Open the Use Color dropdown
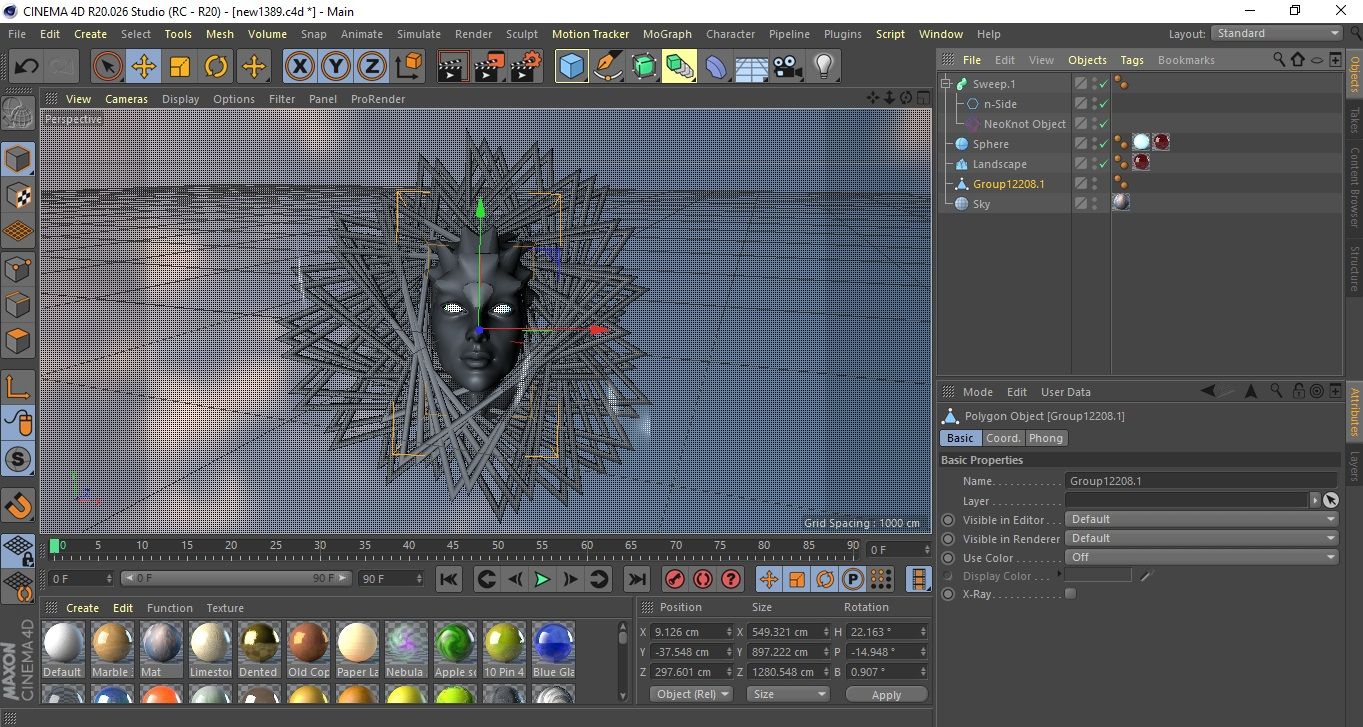Screen dimensions: 1363x727 [x=1202, y=558]
